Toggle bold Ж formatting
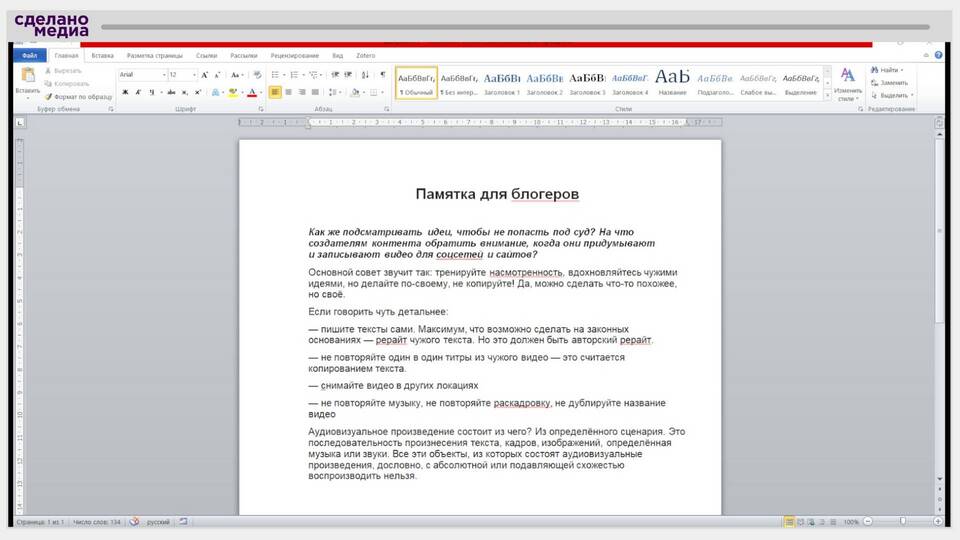 coord(126,92)
